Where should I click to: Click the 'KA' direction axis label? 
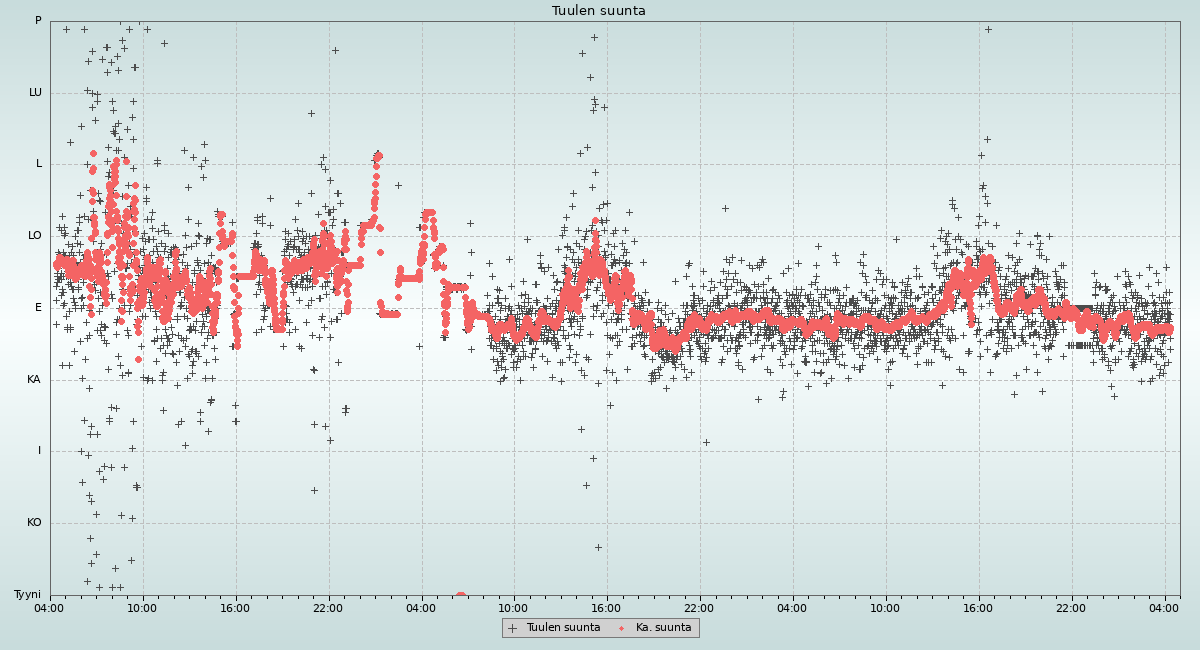(34, 380)
